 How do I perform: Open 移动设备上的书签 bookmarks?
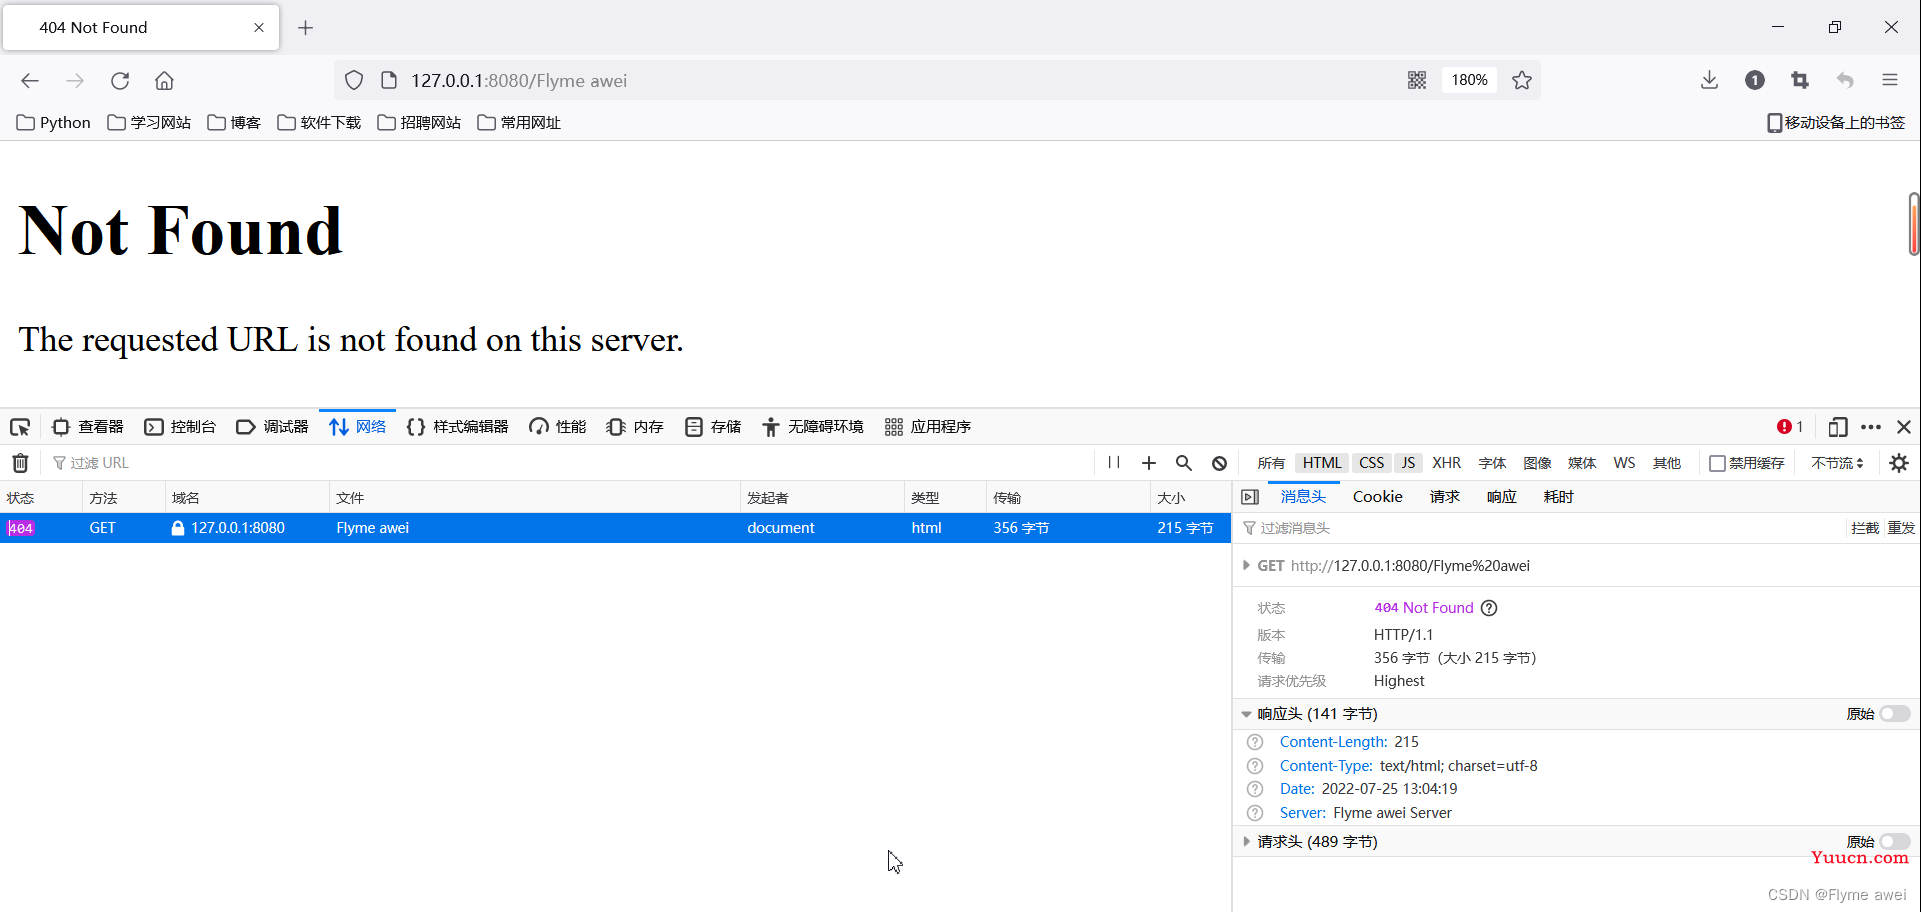[x=1836, y=122]
